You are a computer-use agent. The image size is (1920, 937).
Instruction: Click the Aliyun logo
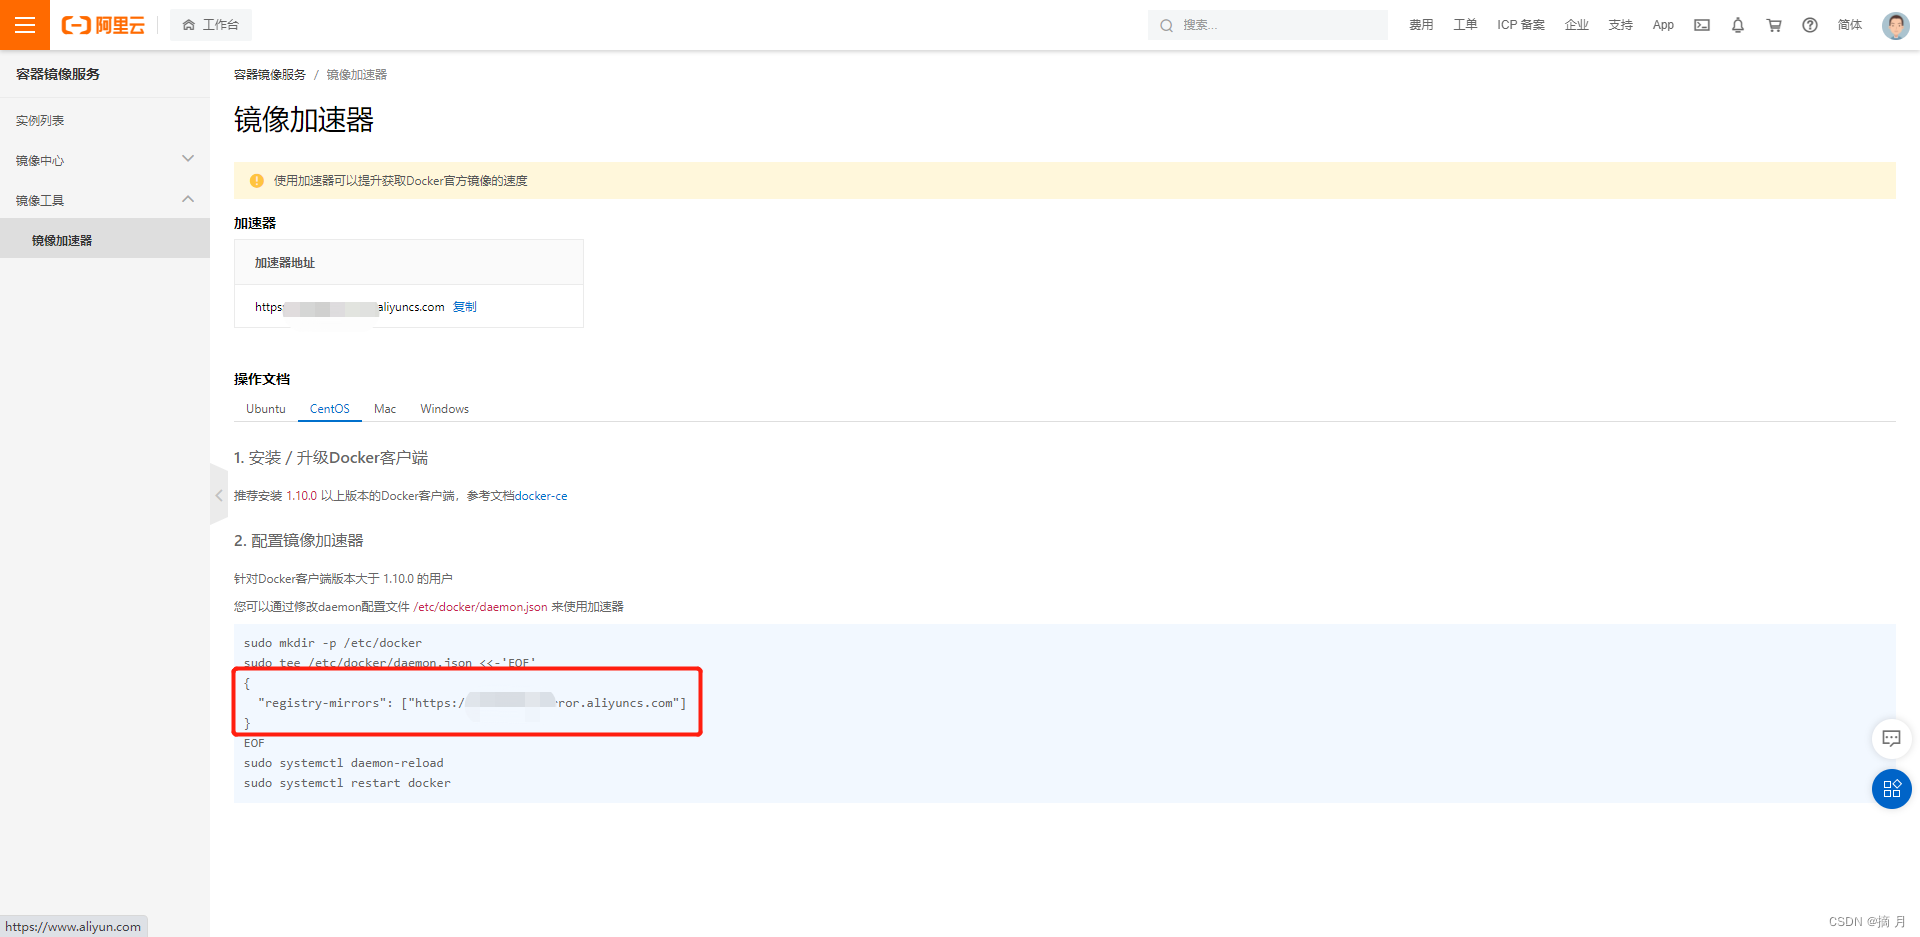pyautogui.click(x=103, y=25)
